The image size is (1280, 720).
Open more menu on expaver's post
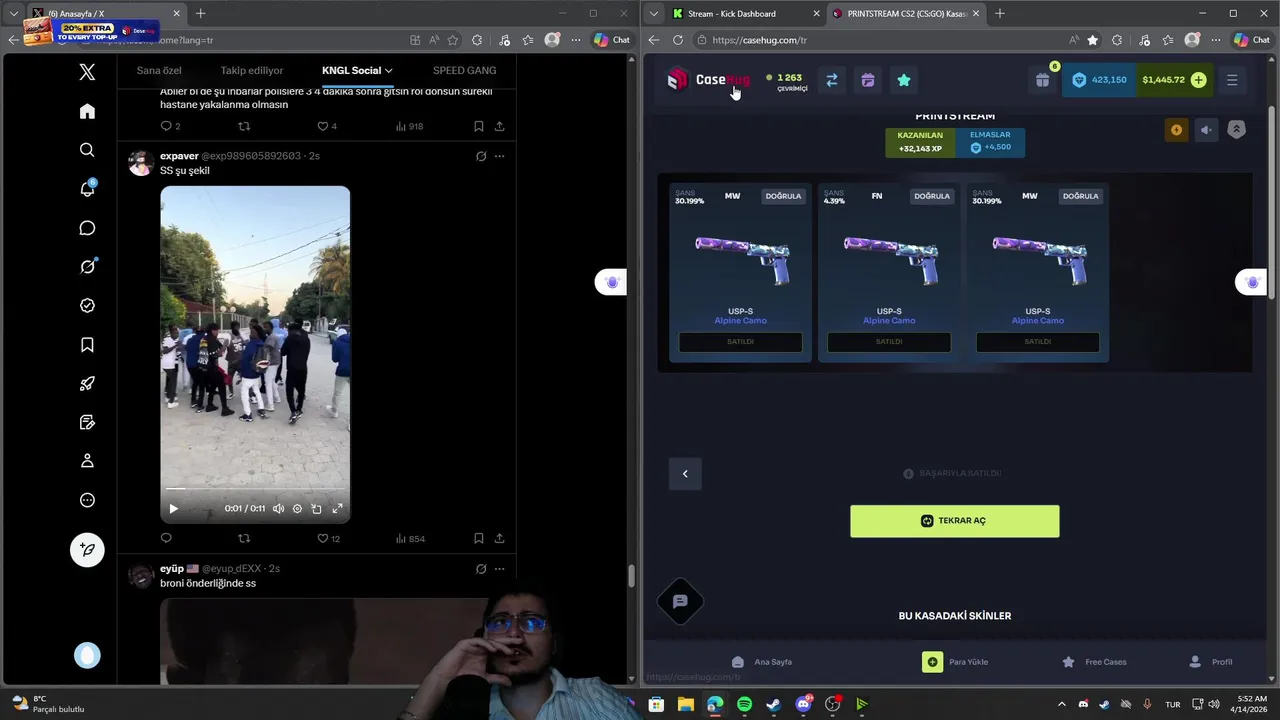tap(499, 156)
